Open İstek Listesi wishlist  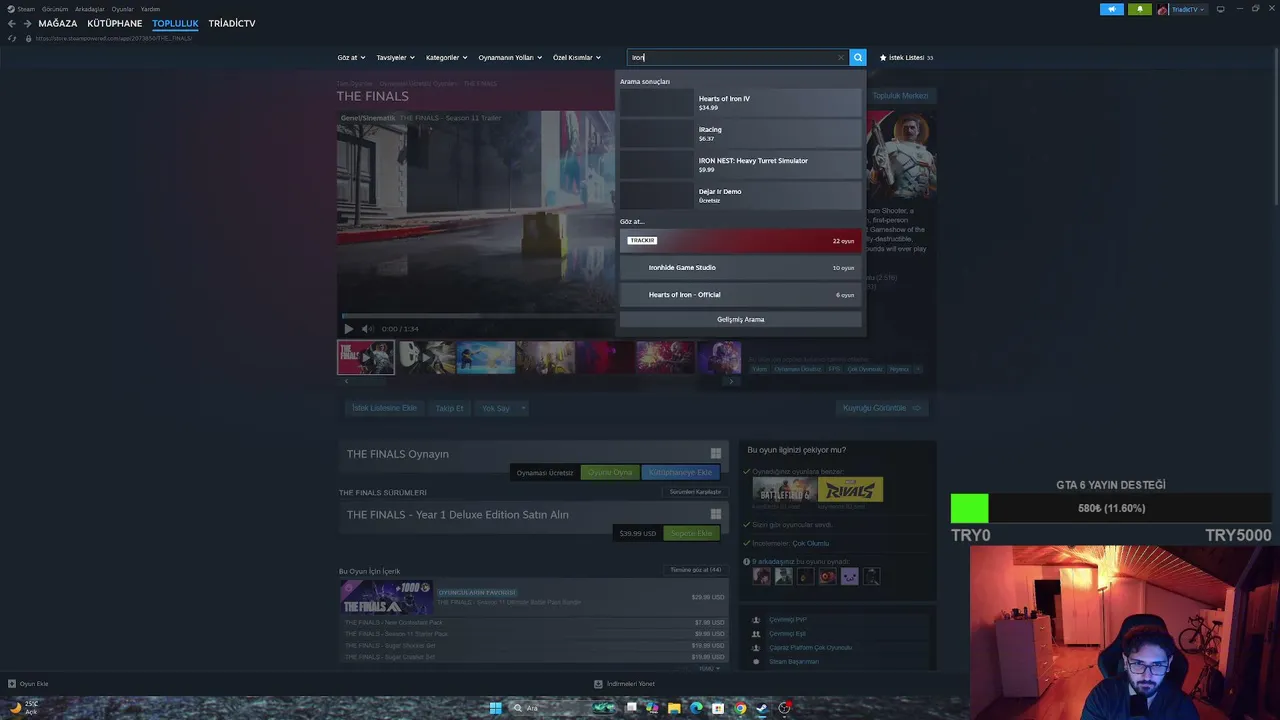906,58
